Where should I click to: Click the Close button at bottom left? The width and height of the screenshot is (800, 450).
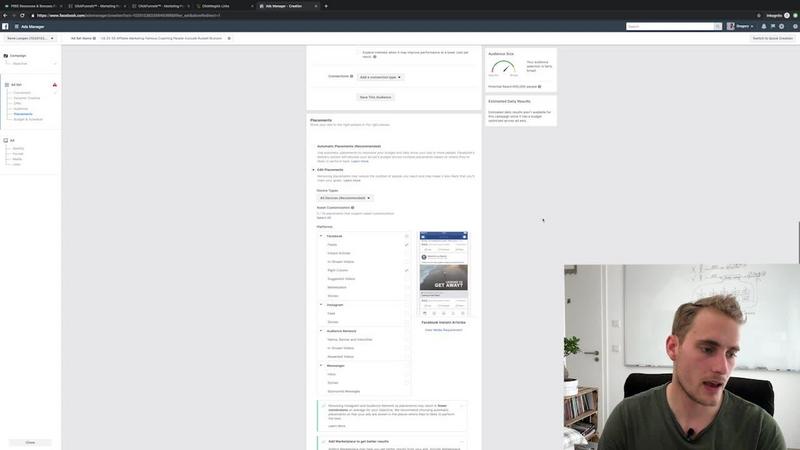coord(30,442)
